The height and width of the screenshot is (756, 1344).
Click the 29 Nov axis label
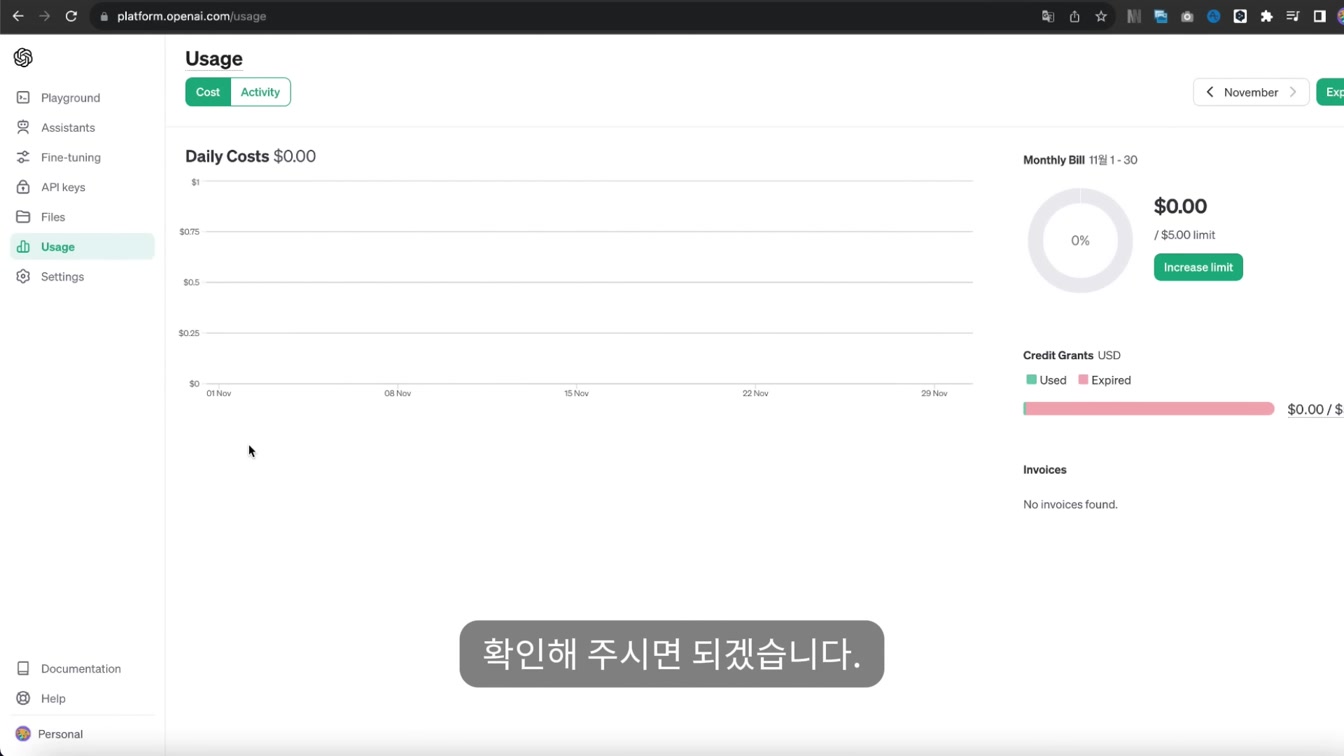934,394
